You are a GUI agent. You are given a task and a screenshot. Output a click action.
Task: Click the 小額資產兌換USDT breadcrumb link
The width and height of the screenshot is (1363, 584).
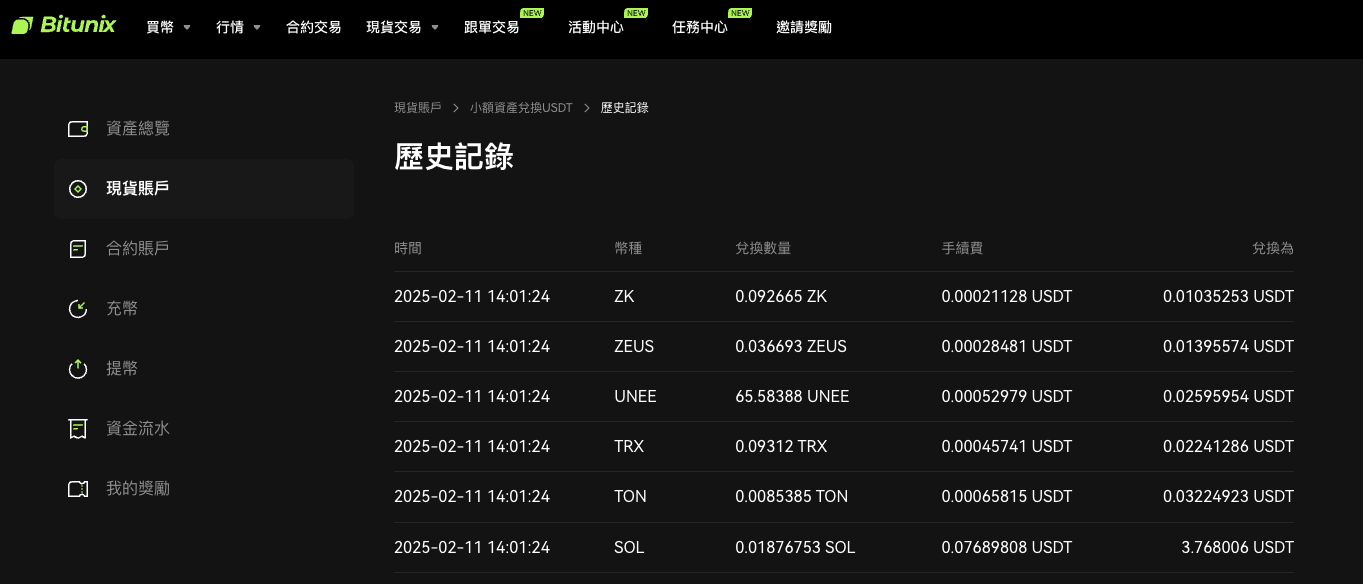521,107
